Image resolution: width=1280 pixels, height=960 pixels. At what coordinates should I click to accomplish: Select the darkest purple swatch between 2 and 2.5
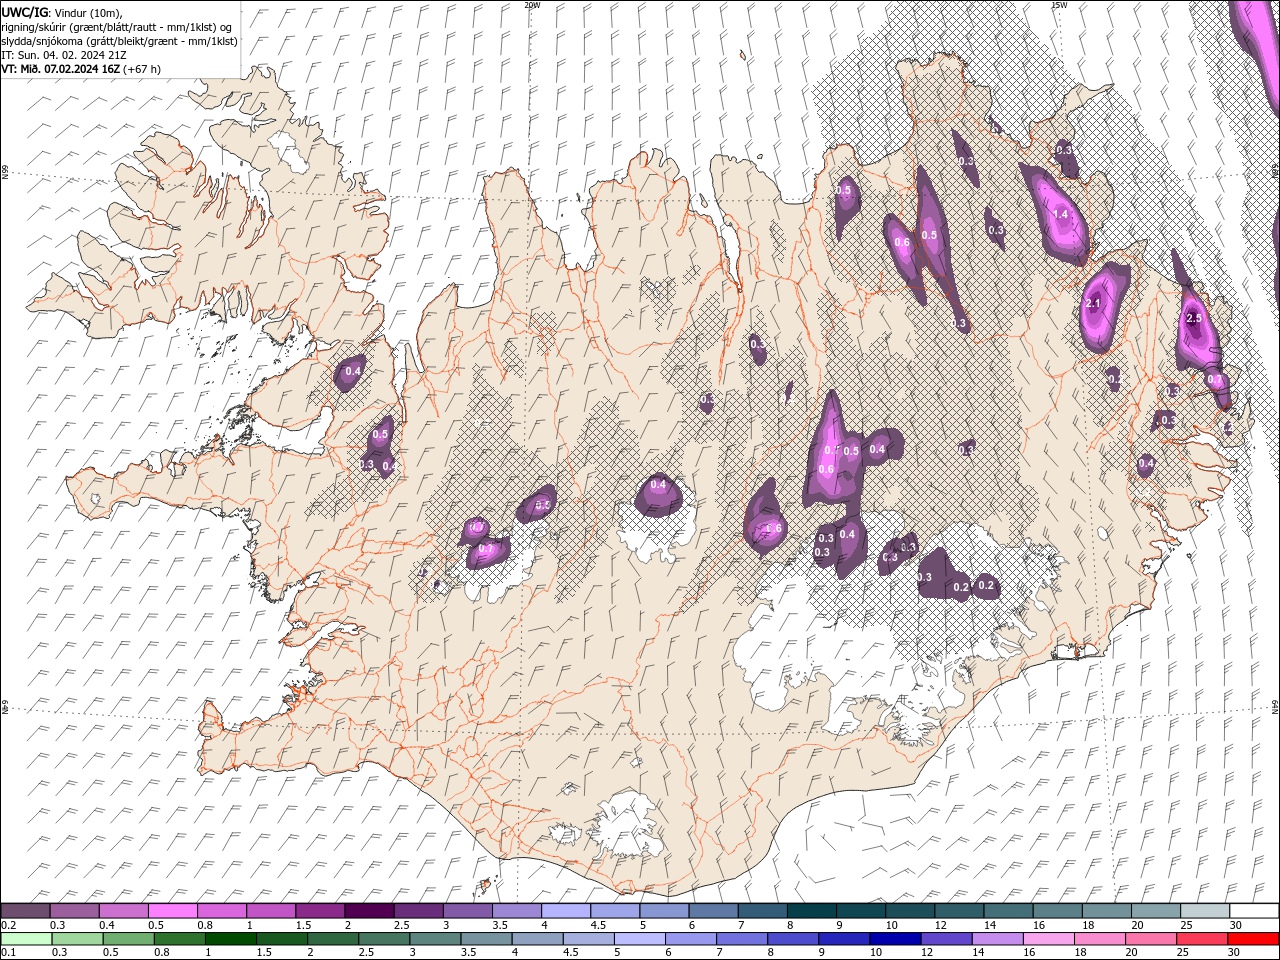(369, 911)
